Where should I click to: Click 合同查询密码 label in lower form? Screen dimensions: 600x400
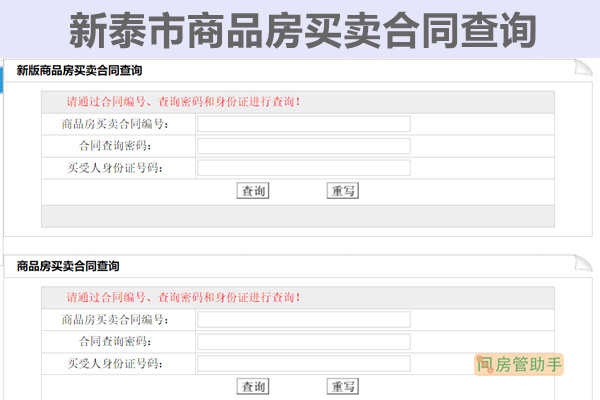[x=115, y=341]
